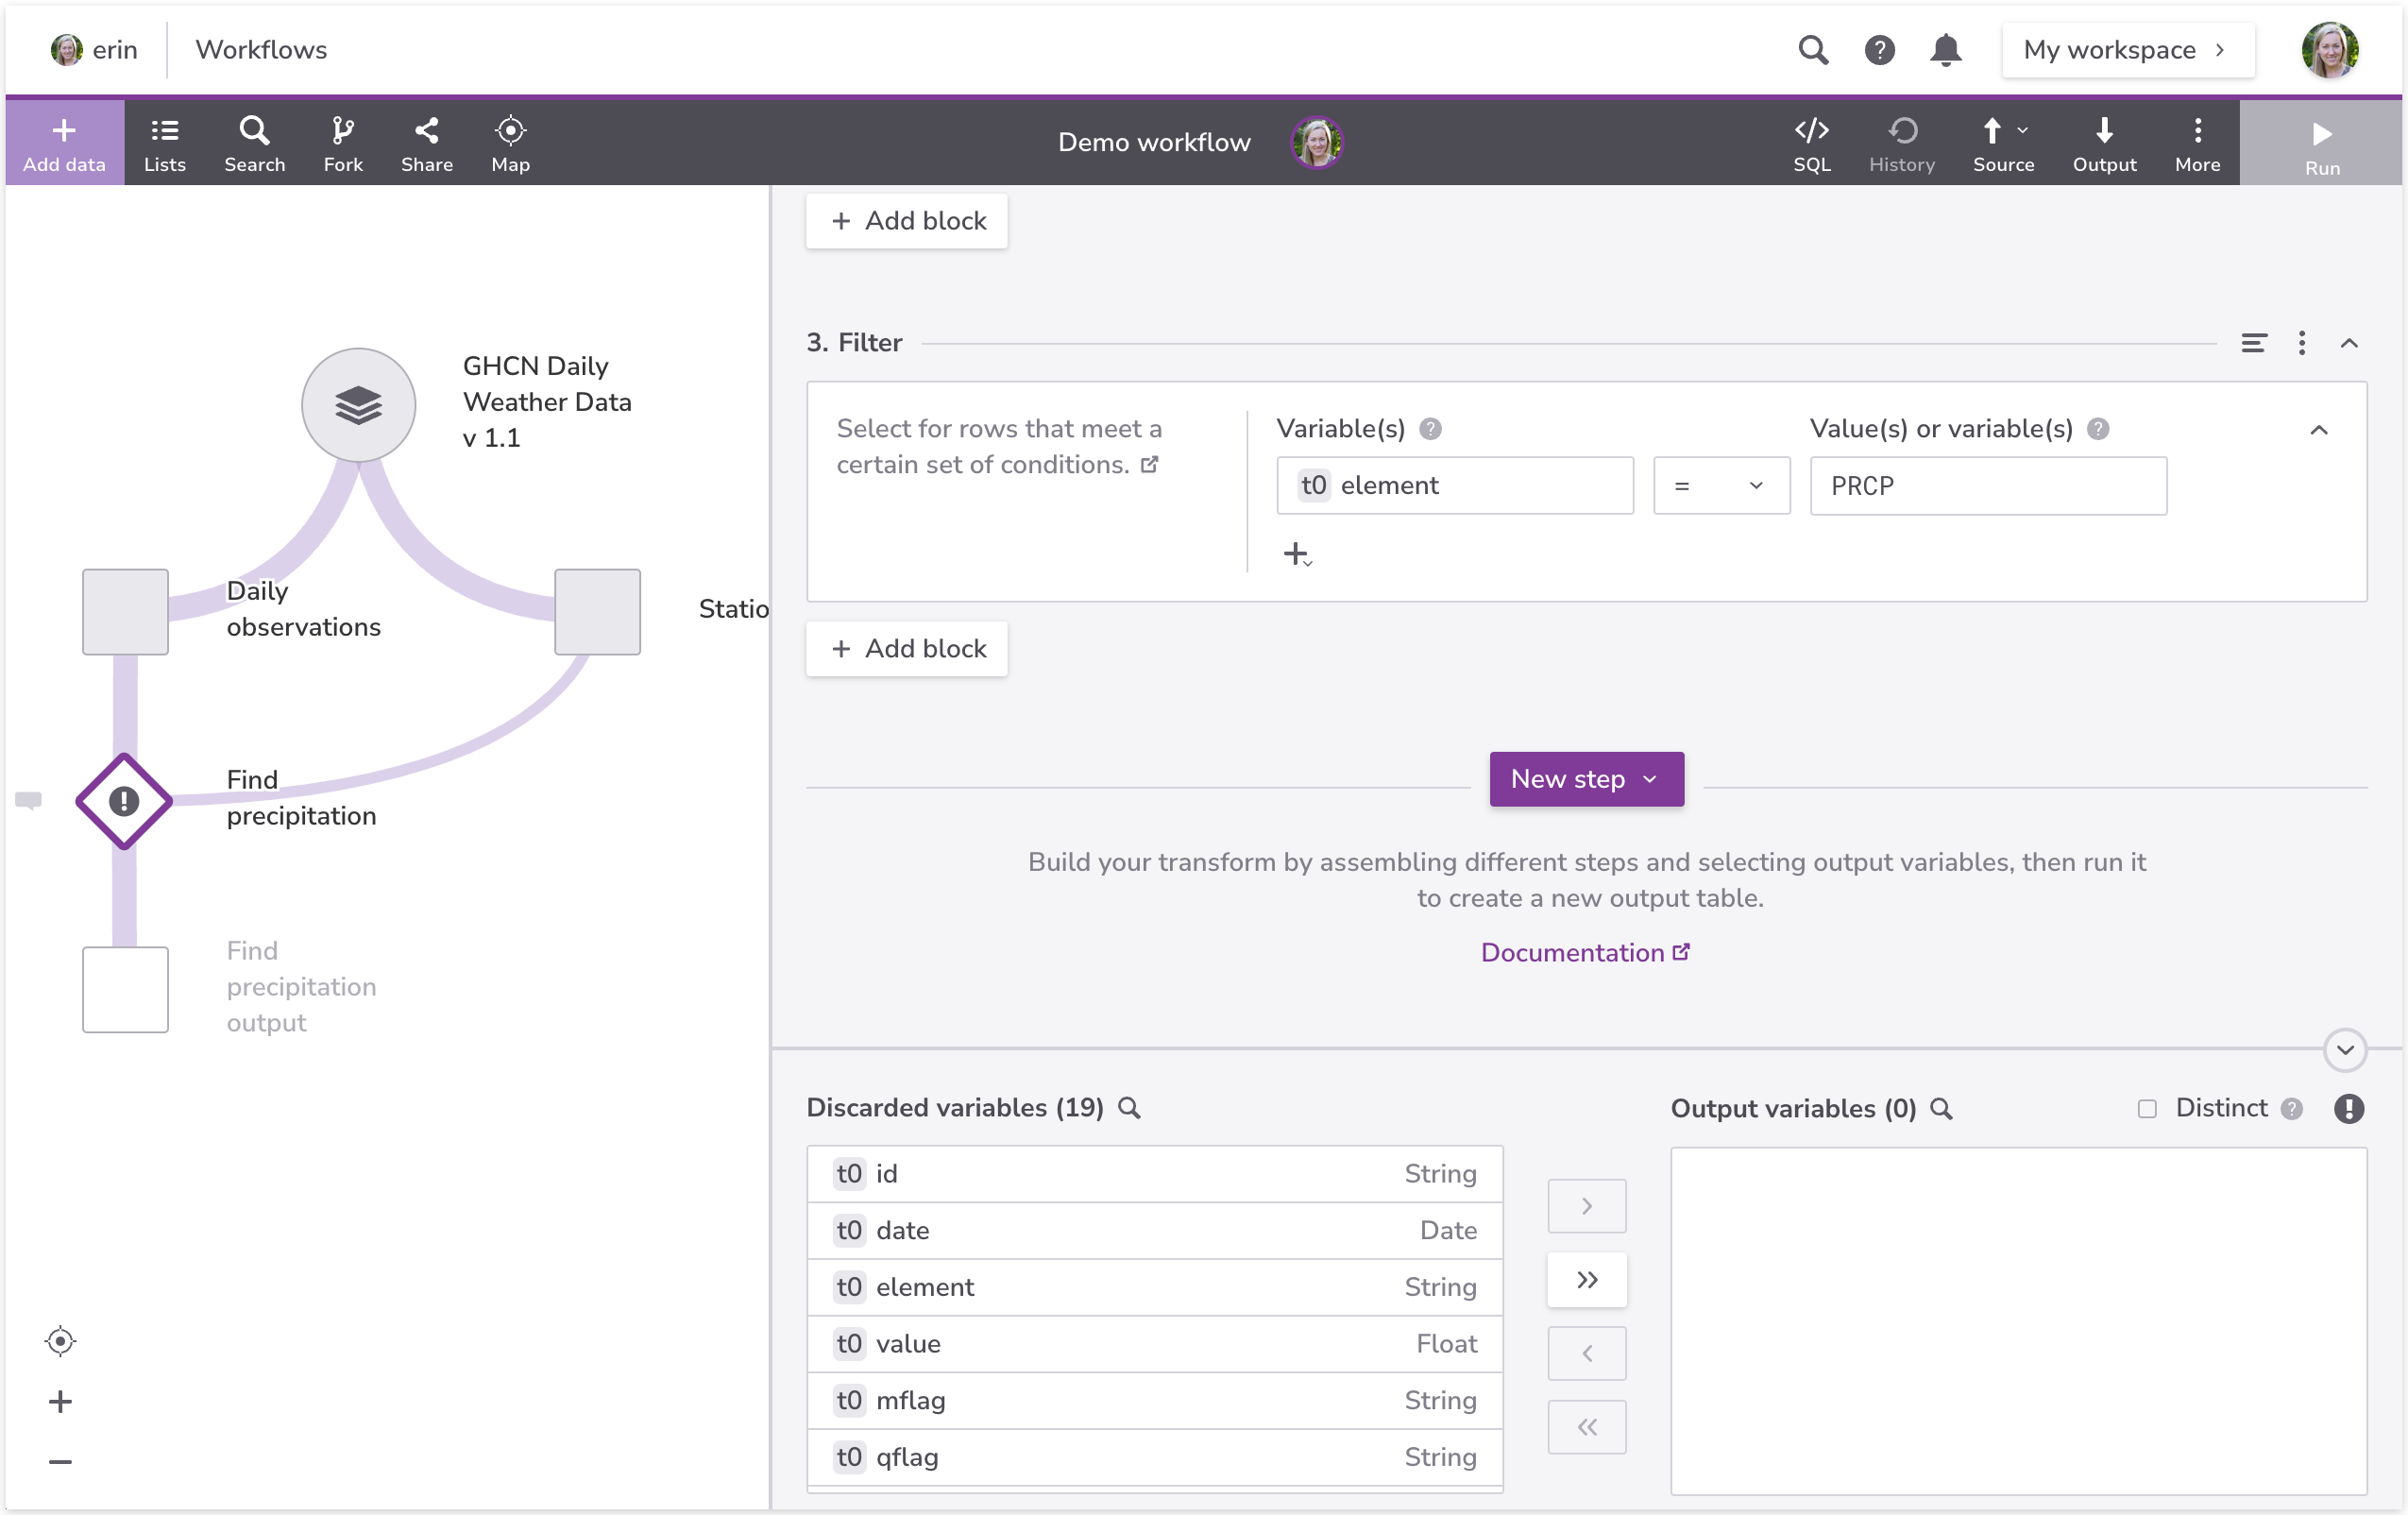This screenshot has height=1515, width=2408.
Task: Click the Share icon in toolbar
Action: click(426, 142)
